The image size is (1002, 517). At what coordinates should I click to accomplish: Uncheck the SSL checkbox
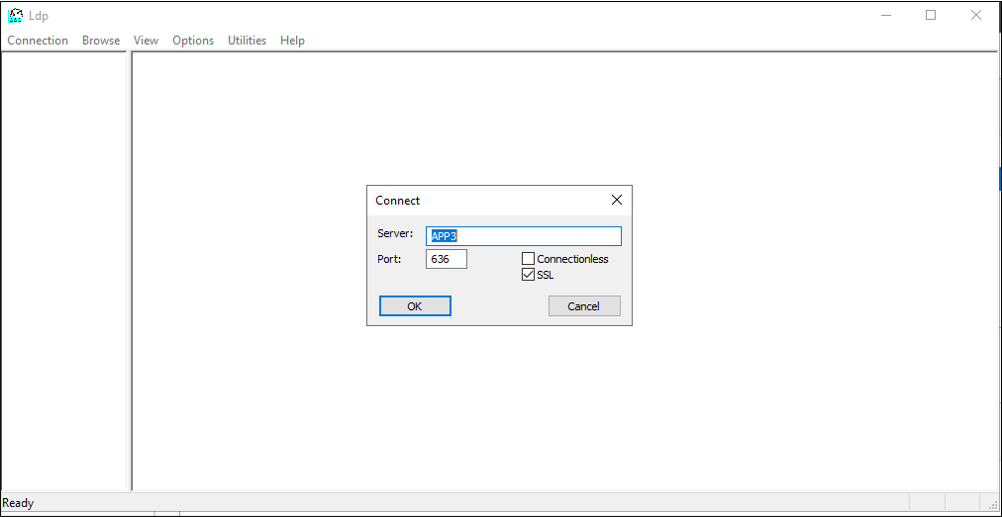click(529, 274)
